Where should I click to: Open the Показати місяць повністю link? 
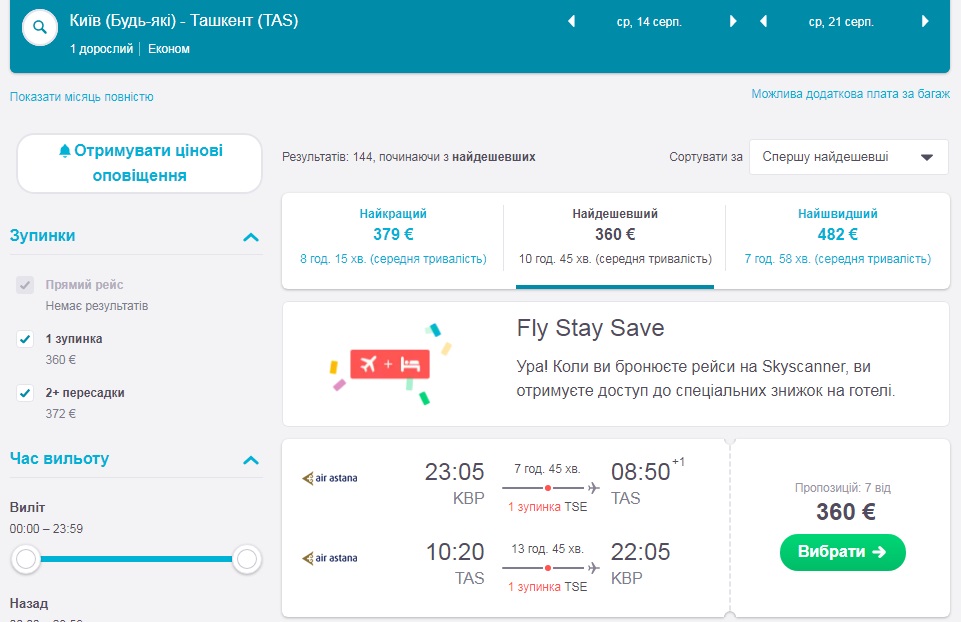coord(82,97)
